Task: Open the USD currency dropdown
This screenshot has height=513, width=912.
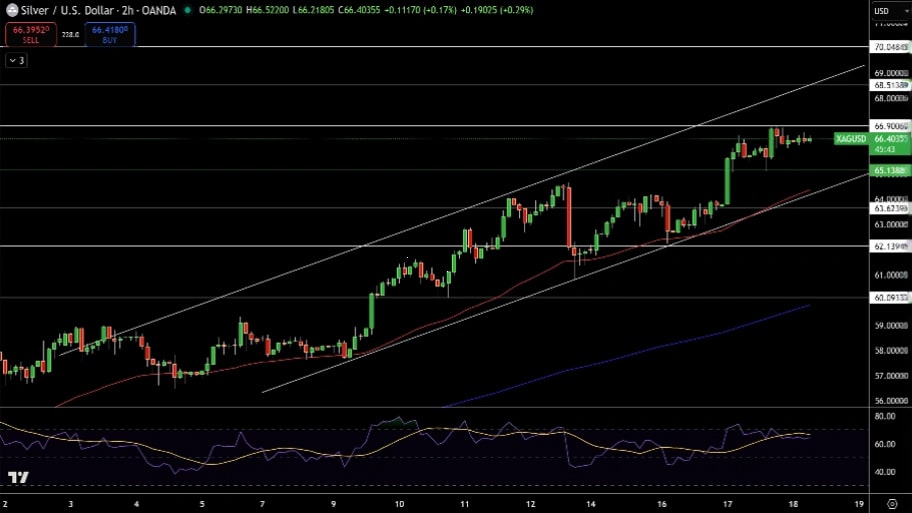Action: click(882, 11)
